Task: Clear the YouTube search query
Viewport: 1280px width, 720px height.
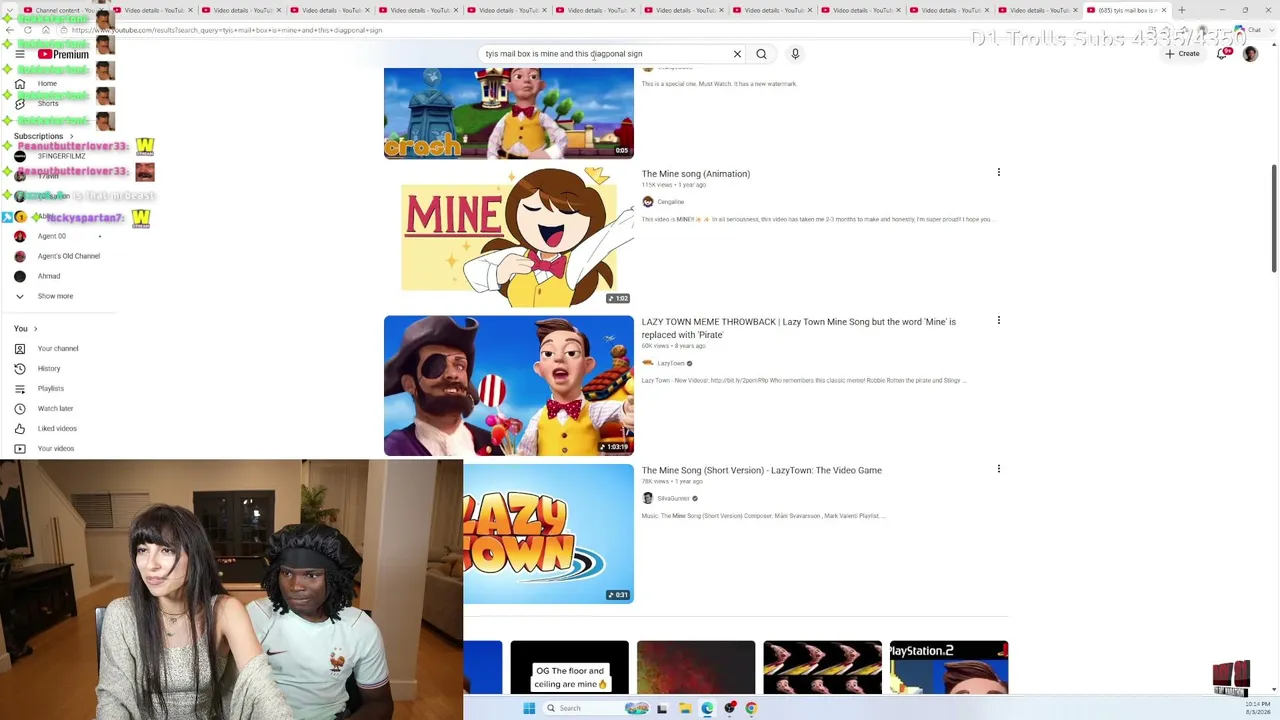Action: click(737, 54)
